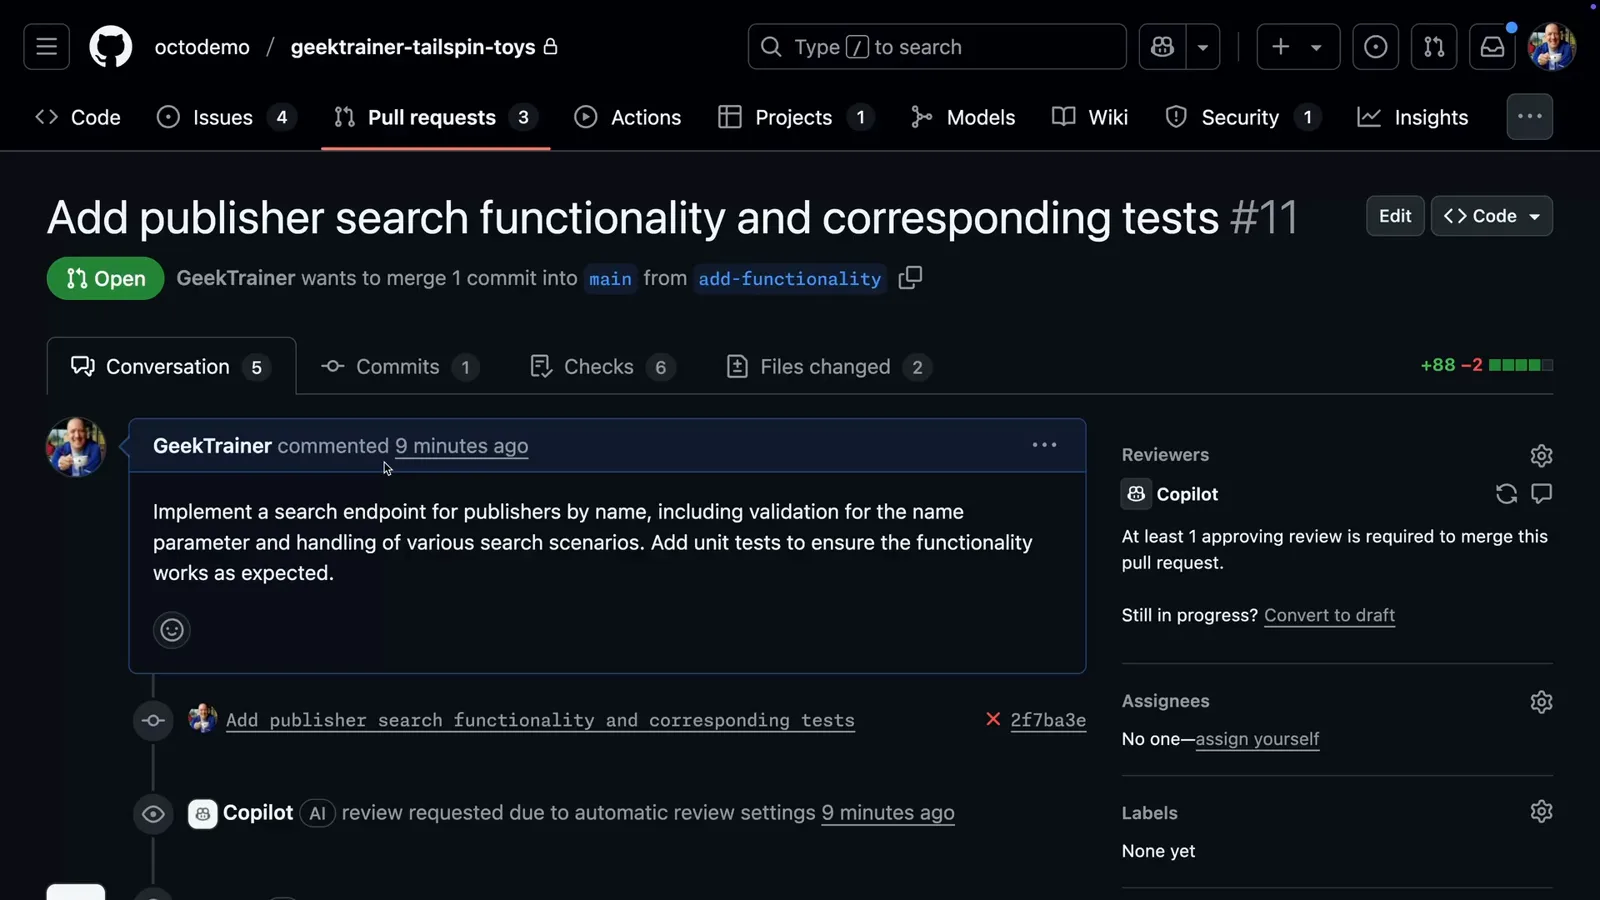Image resolution: width=1600 pixels, height=900 pixels.
Task: Open the more repository options ellipsis
Action: tap(1529, 116)
